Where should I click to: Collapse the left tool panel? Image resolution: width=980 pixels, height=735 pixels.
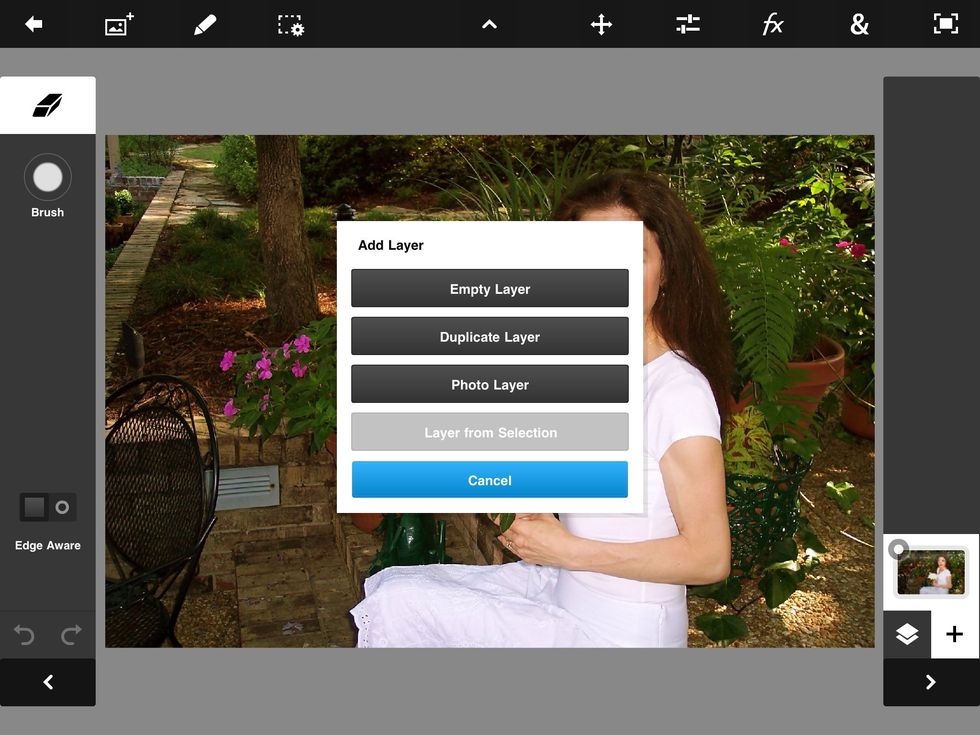pyautogui.click(x=47, y=682)
